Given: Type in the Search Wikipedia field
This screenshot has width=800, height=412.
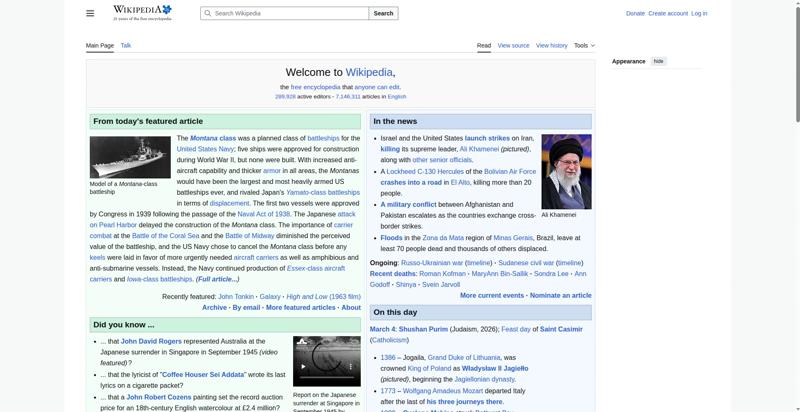Looking at the screenshot, I should coord(290,14).
